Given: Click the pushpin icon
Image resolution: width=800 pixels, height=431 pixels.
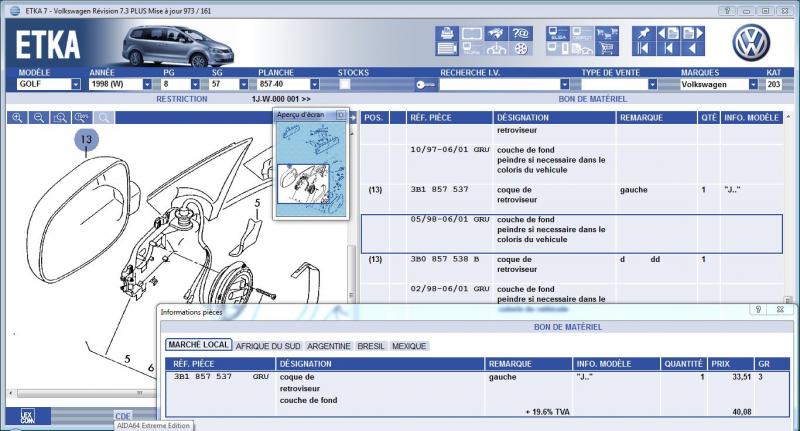Looking at the screenshot, I should pyautogui.click(x=643, y=34).
